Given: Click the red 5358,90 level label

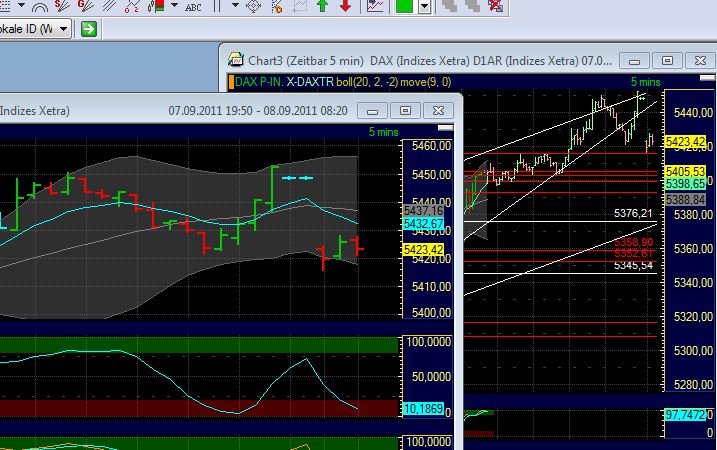Looking at the screenshot, I should (x=633, y=242).
